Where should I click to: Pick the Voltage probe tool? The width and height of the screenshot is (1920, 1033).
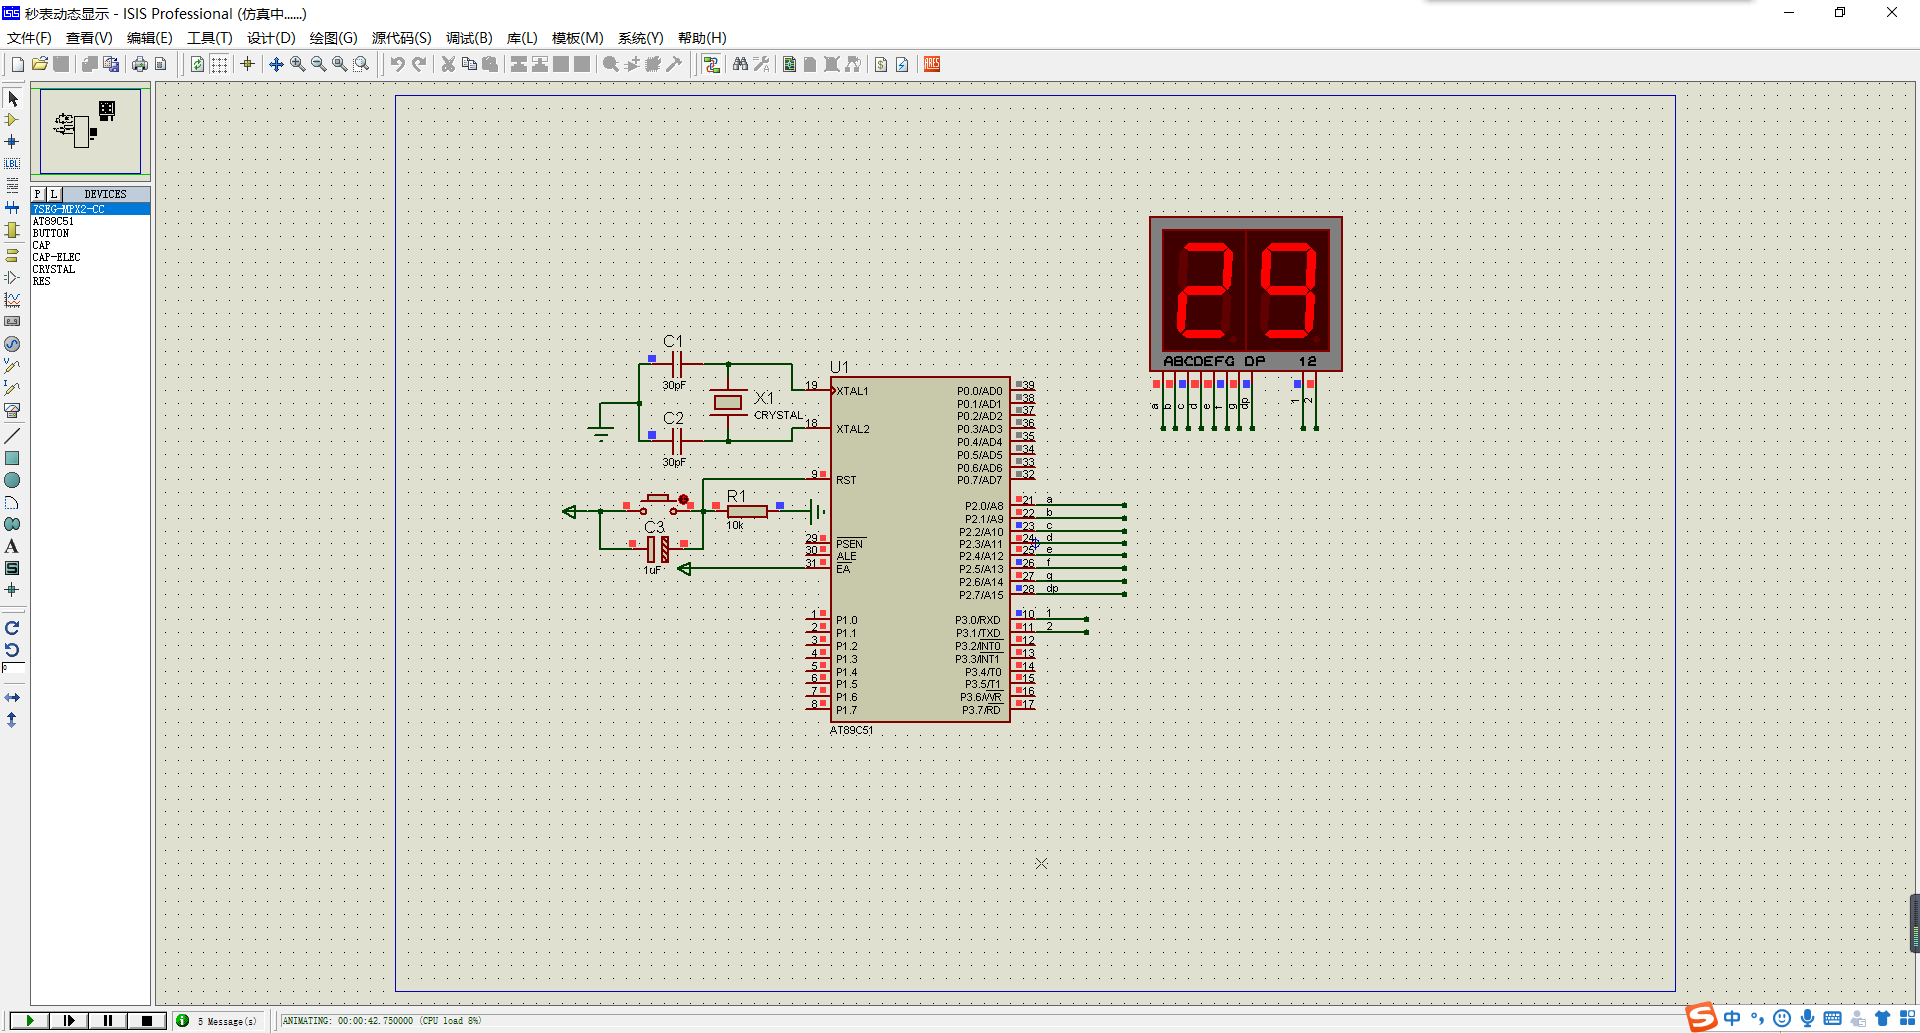pyautogui.click(x=12, y=366)
